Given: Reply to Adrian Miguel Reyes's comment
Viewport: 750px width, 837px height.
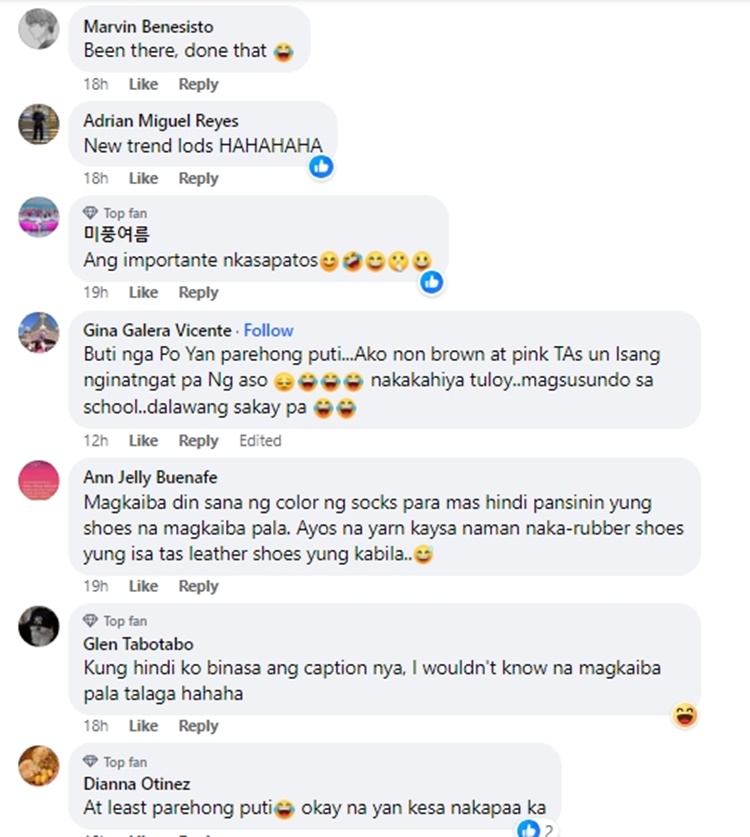Looking at the screenshot, I should (198, 178).
